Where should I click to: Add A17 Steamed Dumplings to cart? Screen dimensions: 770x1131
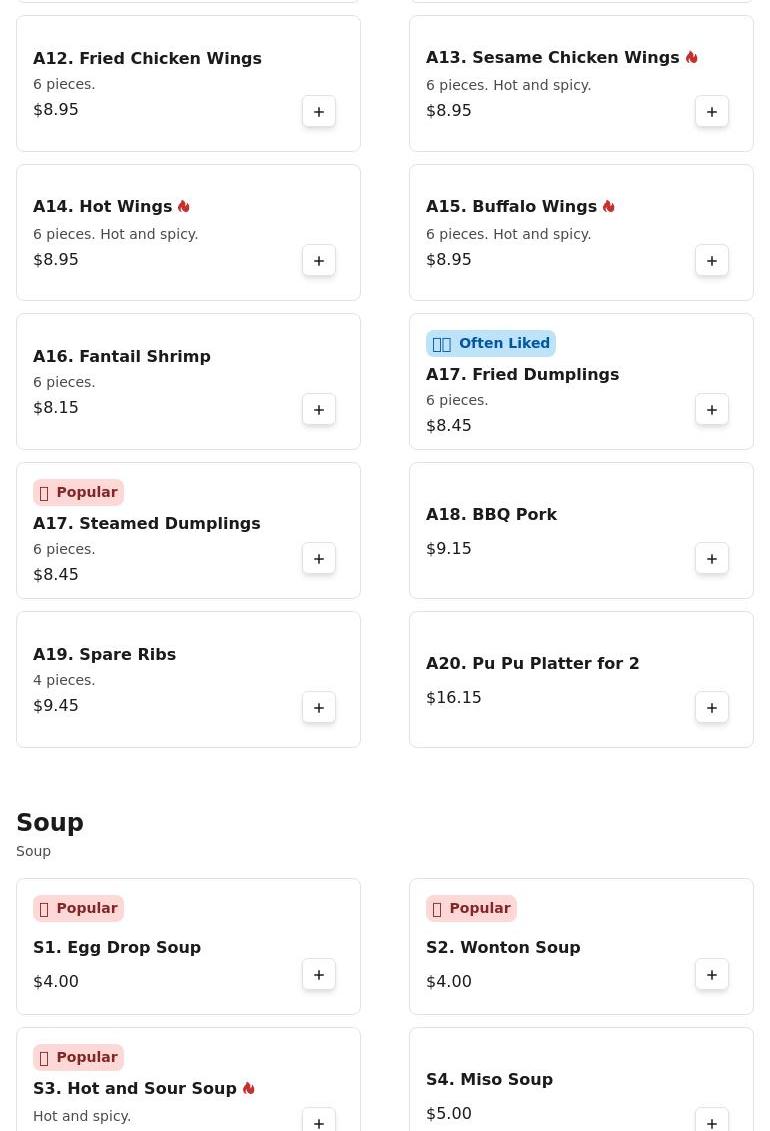(x=319, y=559)
